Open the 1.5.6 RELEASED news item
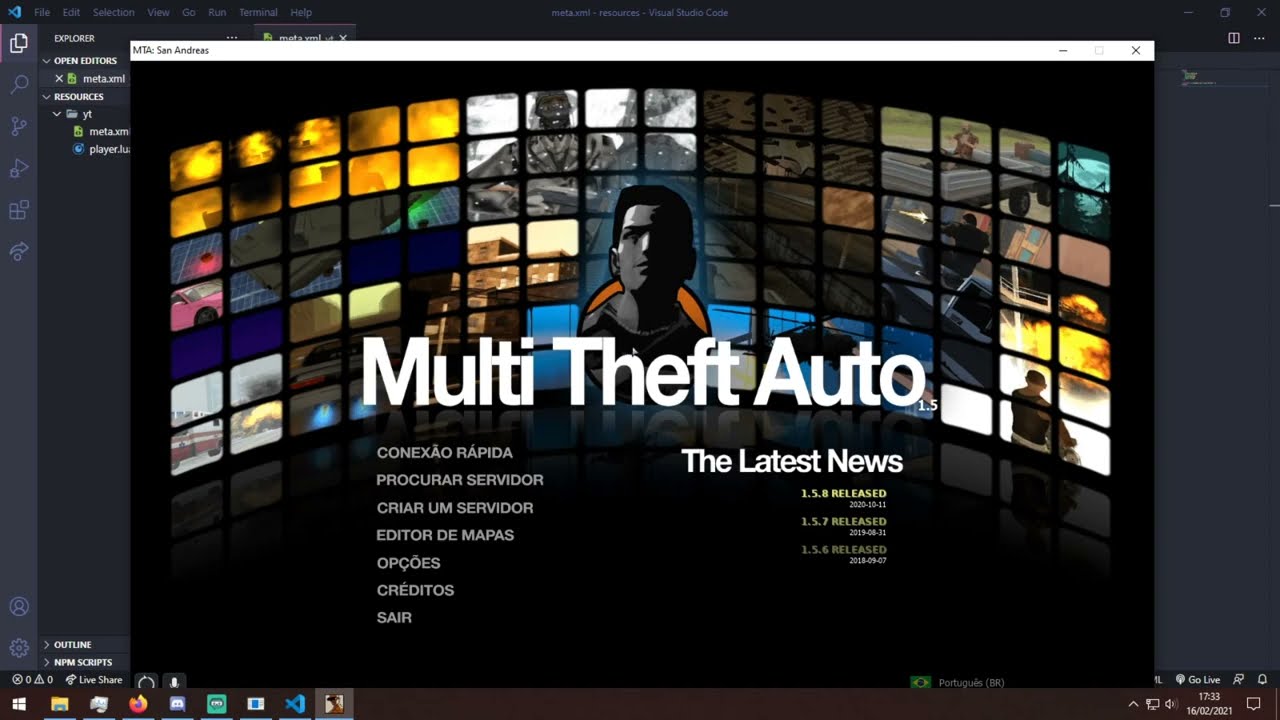Image resolution: width=1280 pixels, height=720 pixels. pyautogui.click(x=843, y=549)
